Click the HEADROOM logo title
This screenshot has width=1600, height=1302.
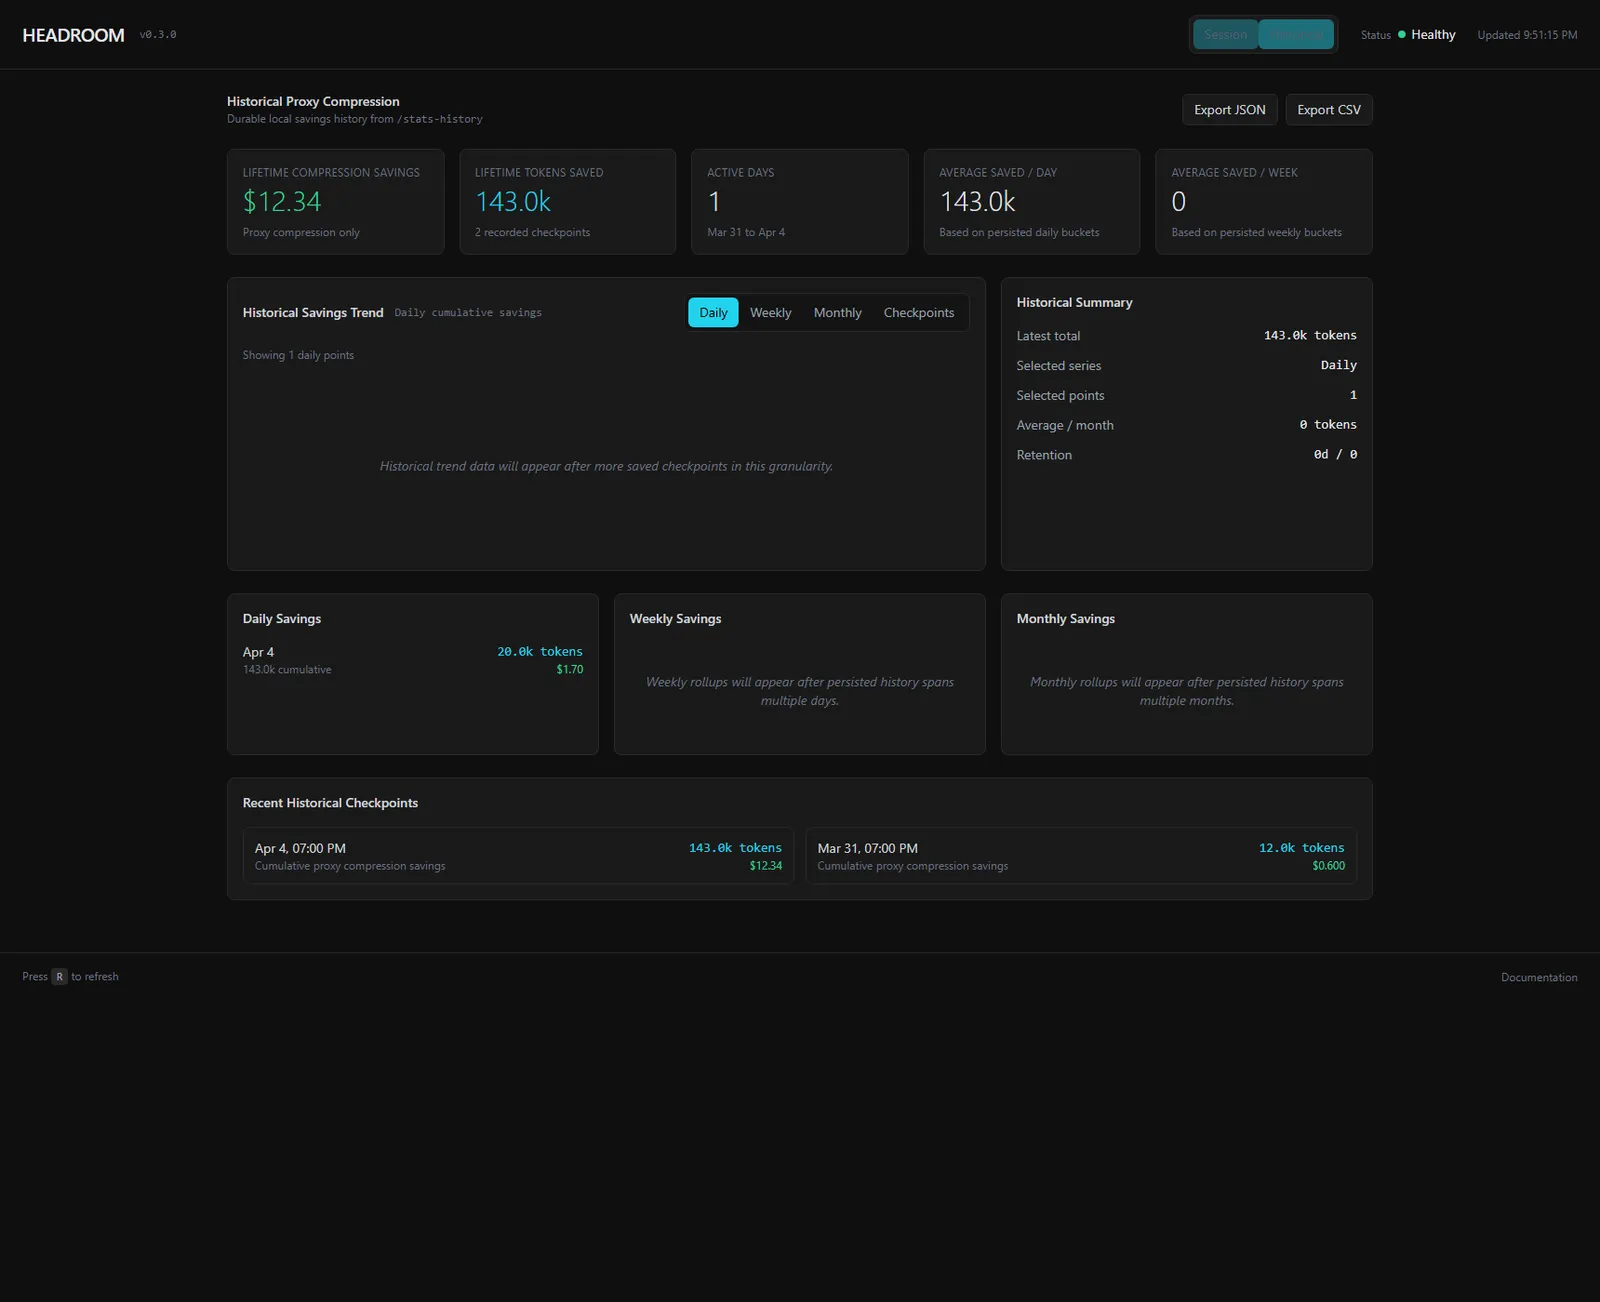(73, 35)
